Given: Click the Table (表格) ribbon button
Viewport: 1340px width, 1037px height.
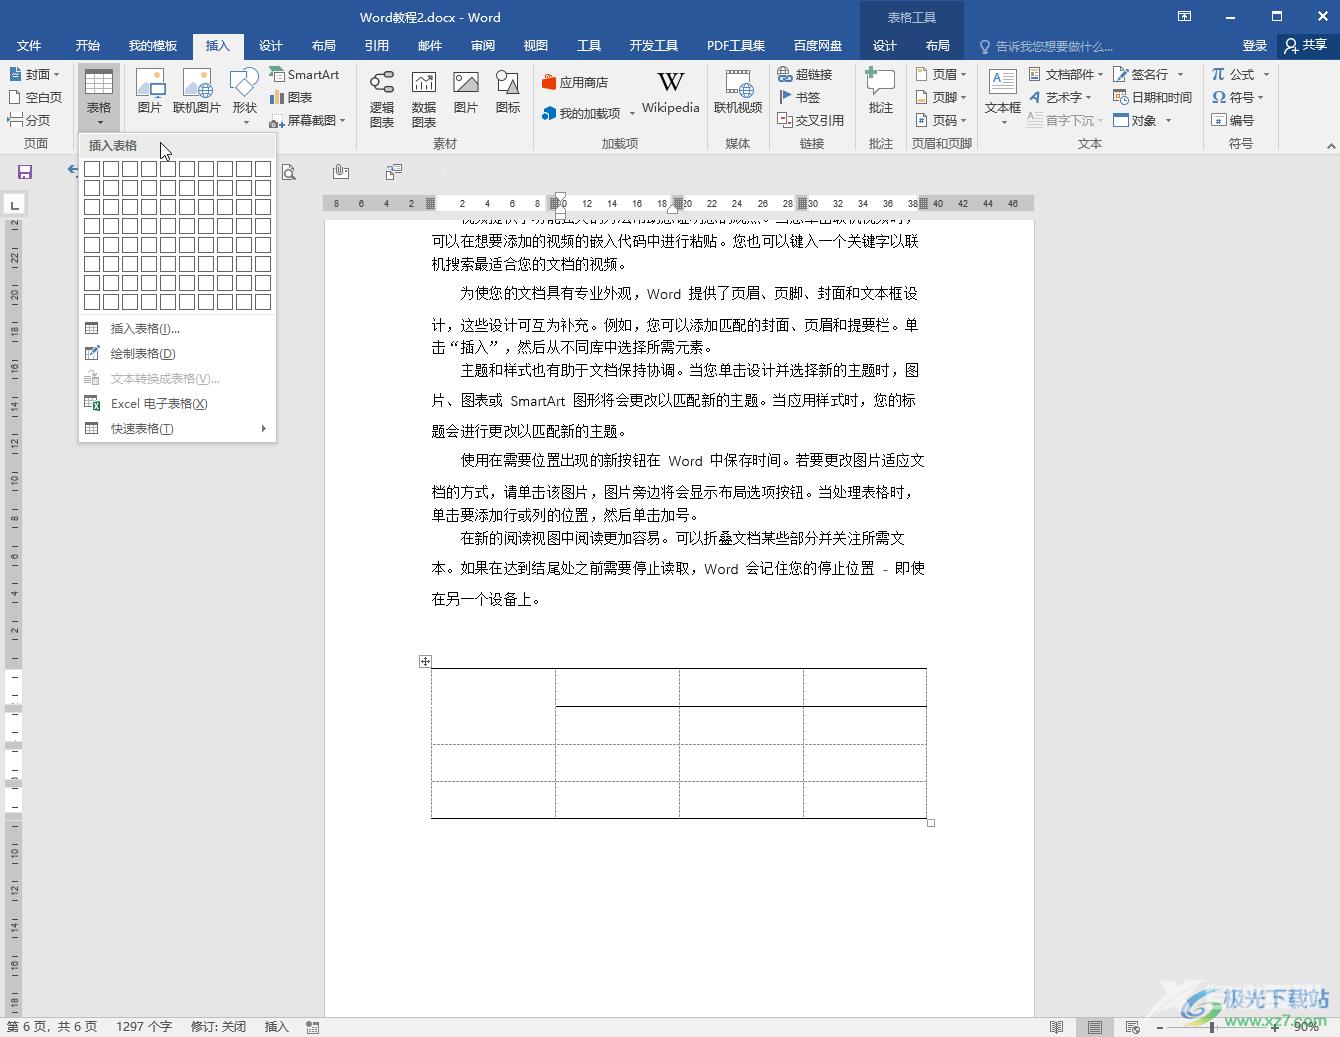Looking at the screenshot, I should [99, 96].
